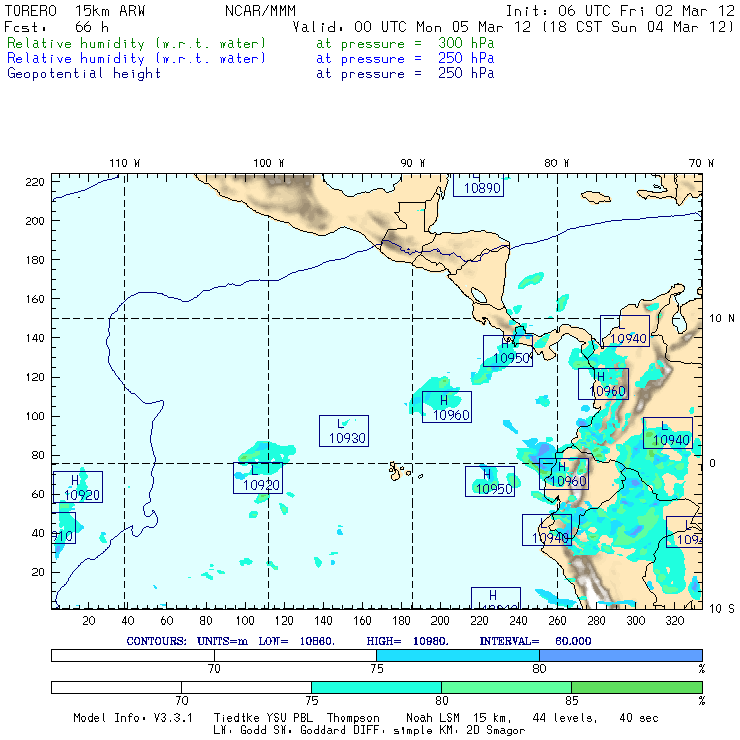Click the 10 S latitude label
The height and width of the screenshot is (740, 740).
click(720, 608)
